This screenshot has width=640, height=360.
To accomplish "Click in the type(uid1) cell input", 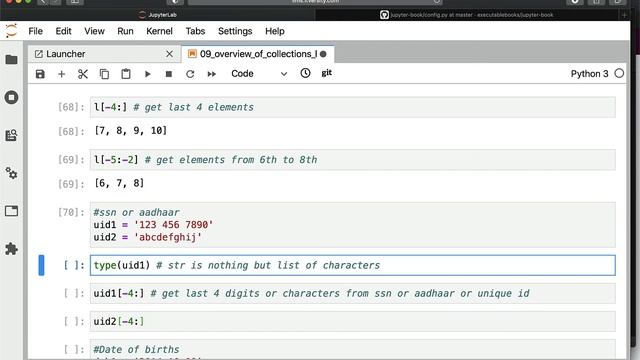I will point(353,265).
